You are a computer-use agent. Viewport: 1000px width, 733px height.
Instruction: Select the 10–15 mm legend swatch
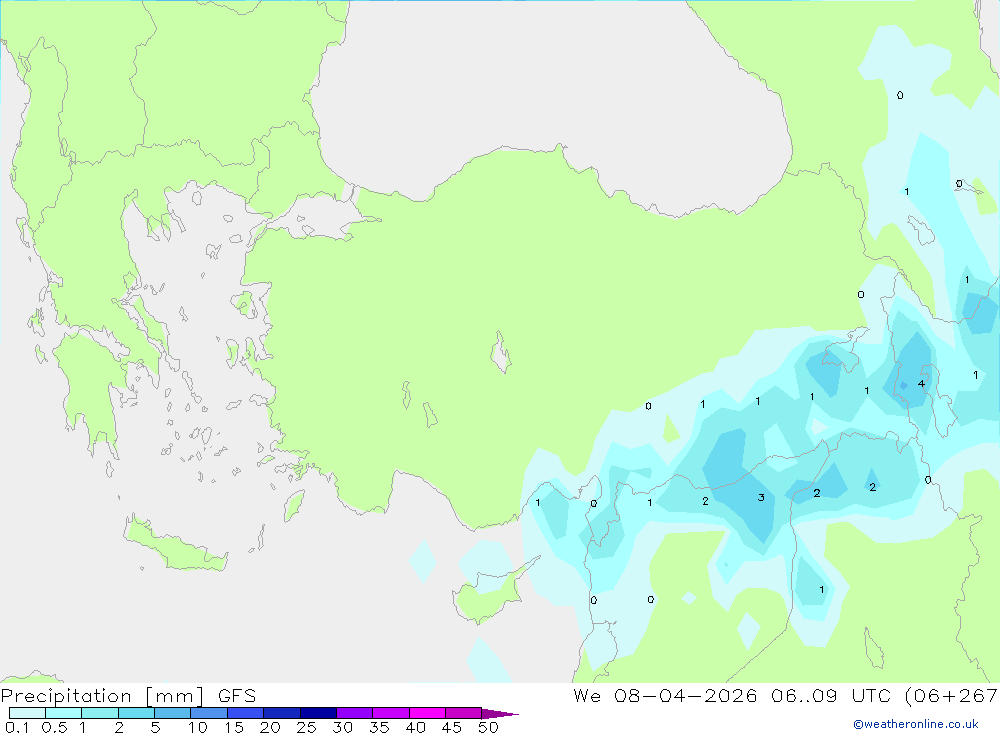(209, 713)
